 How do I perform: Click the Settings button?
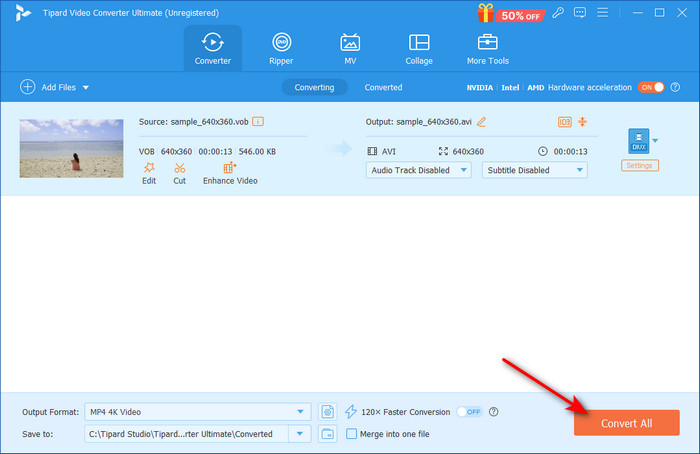click(639, 166)
